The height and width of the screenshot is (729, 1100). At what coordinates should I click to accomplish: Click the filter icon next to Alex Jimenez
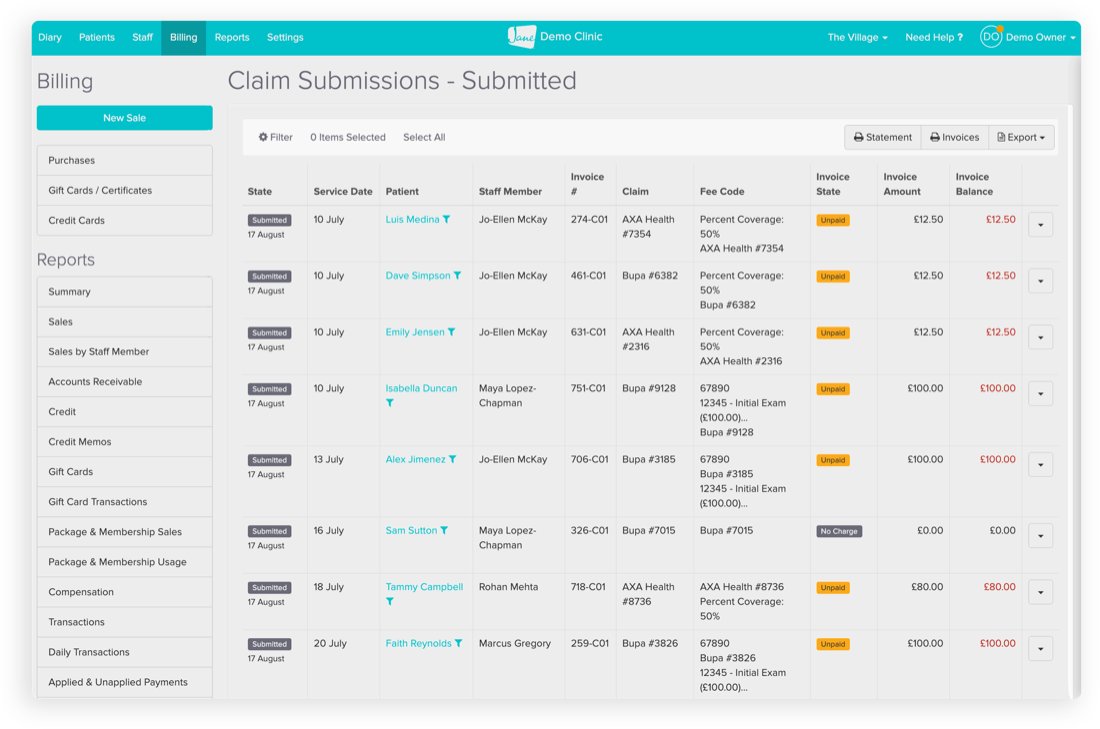452,460
